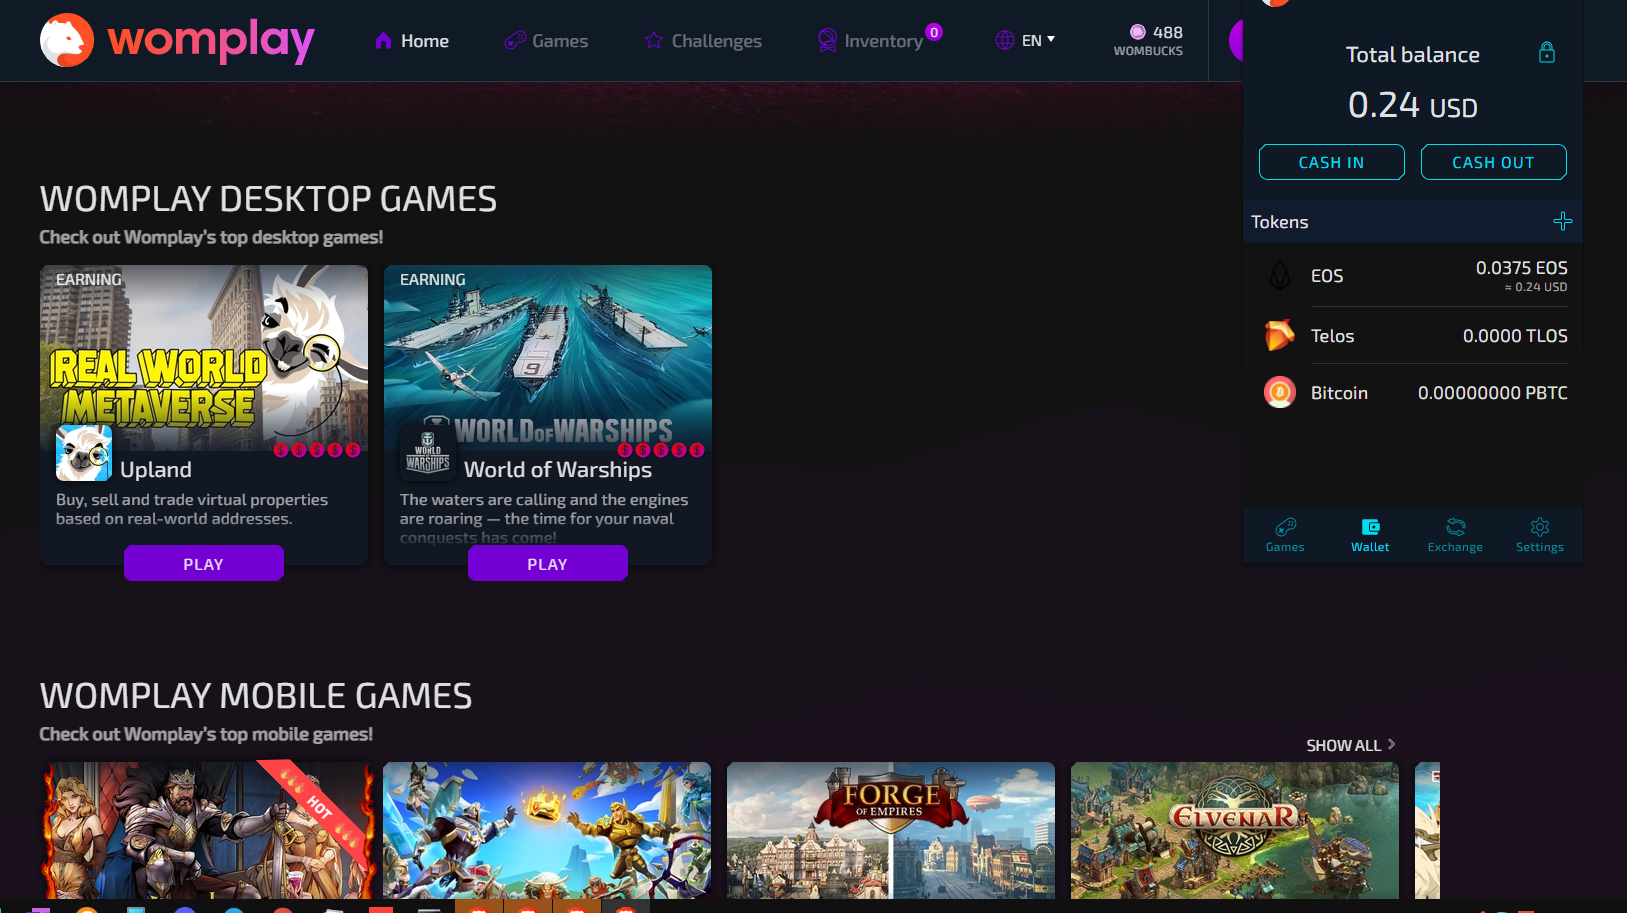Click the Home house icon

[383, 41]
